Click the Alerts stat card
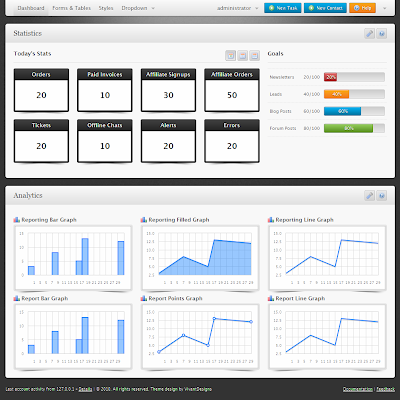 168,141
